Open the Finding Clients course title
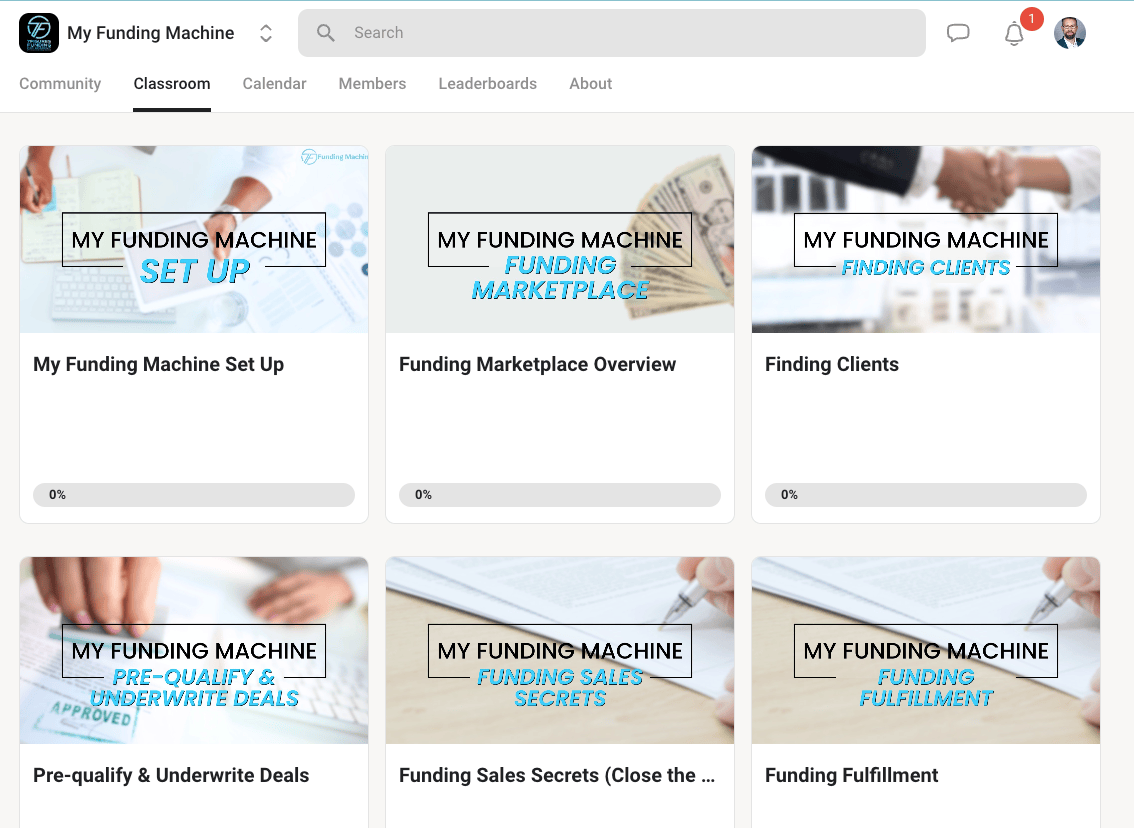1134x828 pixels. tap(832, 364)
